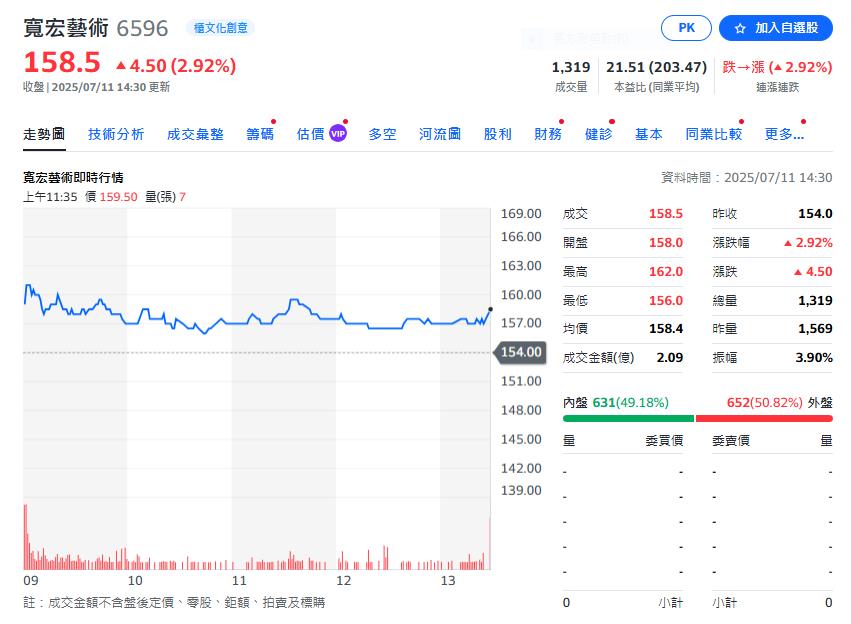Click the 最低 156.0 value
851x624 pixels.
[666, 300]
